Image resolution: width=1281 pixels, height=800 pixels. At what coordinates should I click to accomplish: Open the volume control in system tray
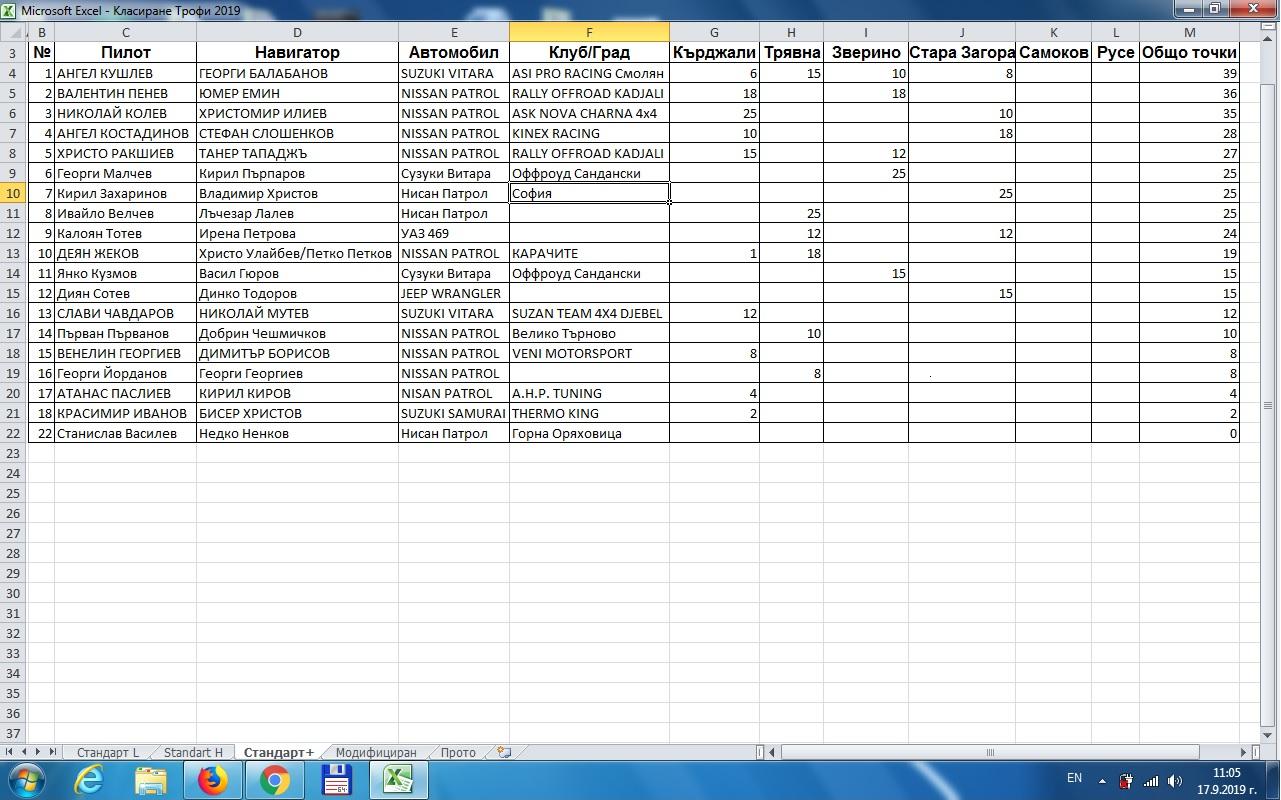pos(1175,780)
